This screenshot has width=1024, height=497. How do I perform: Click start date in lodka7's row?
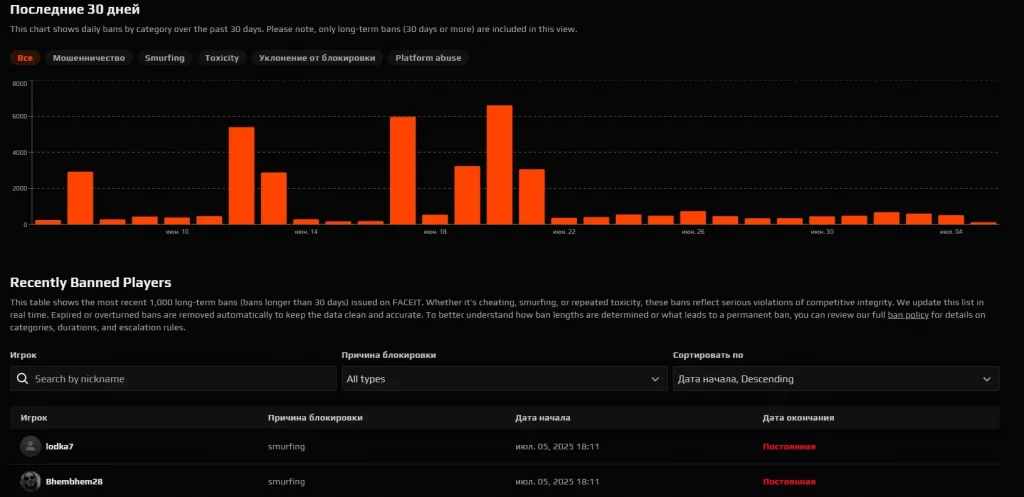pos(558,447)
